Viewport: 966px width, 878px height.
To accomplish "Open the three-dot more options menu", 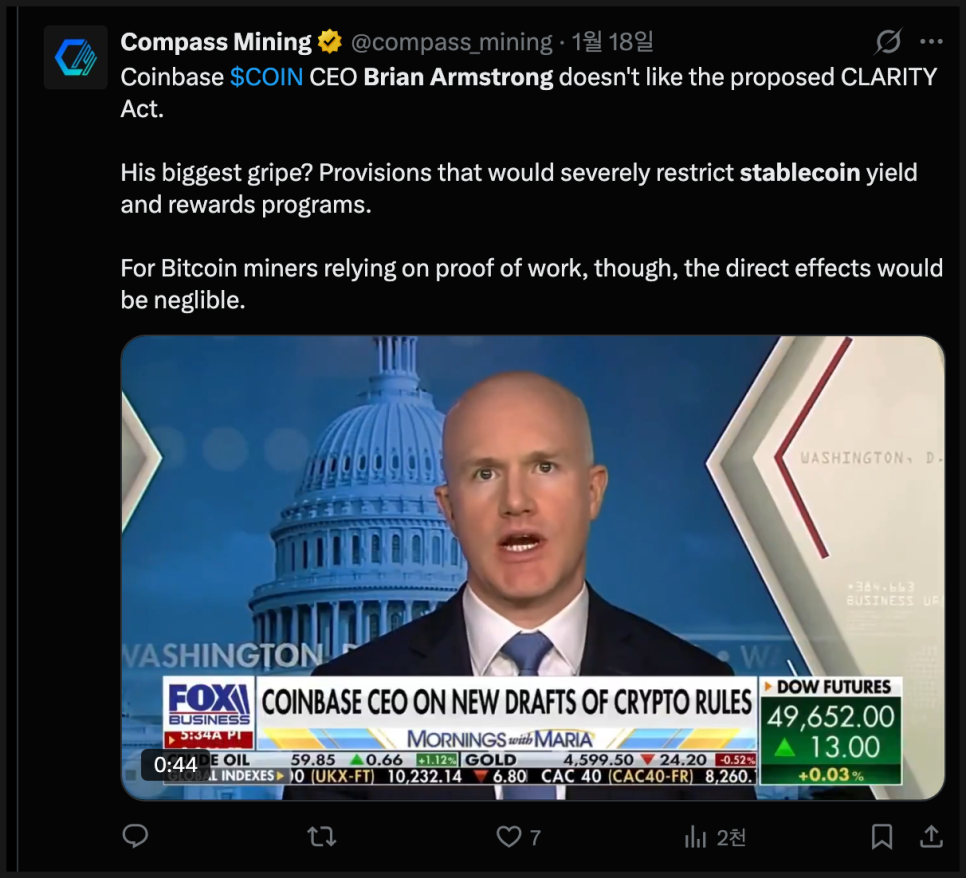I will click(931, 41).
